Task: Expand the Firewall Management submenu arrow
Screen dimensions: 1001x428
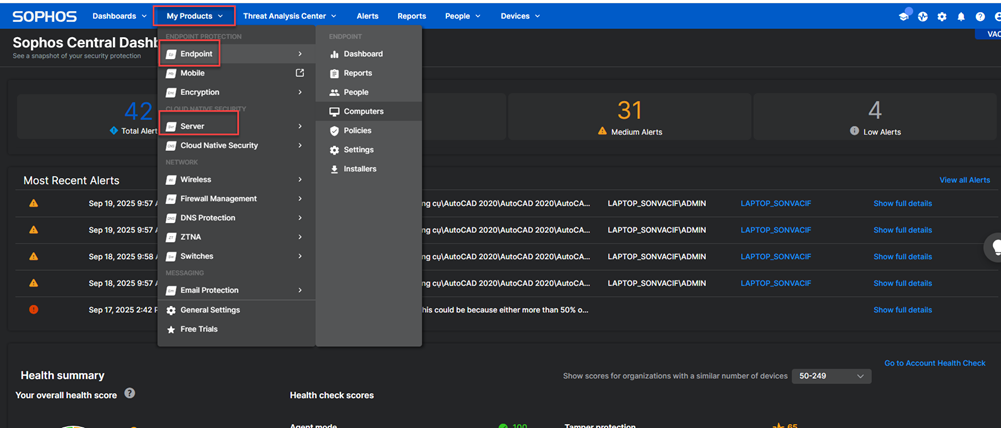Action: (x=300, y=199)
